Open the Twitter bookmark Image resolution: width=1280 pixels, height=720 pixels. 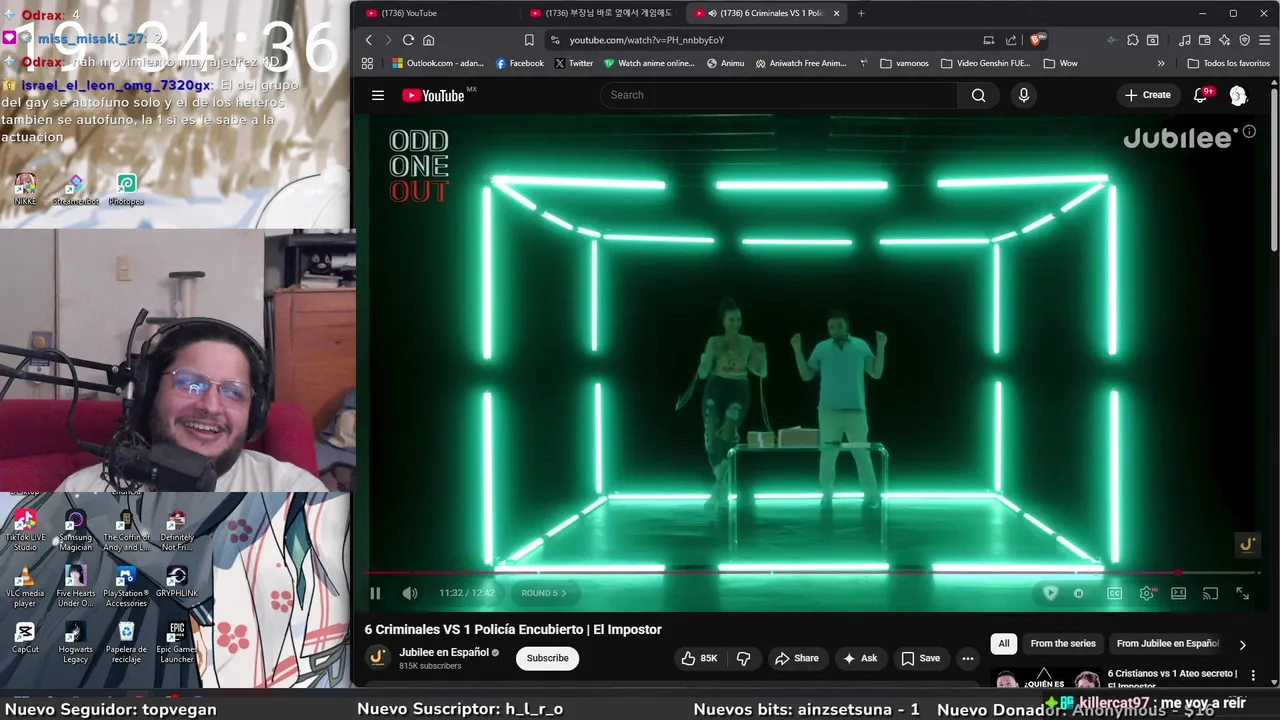(574, 63)
